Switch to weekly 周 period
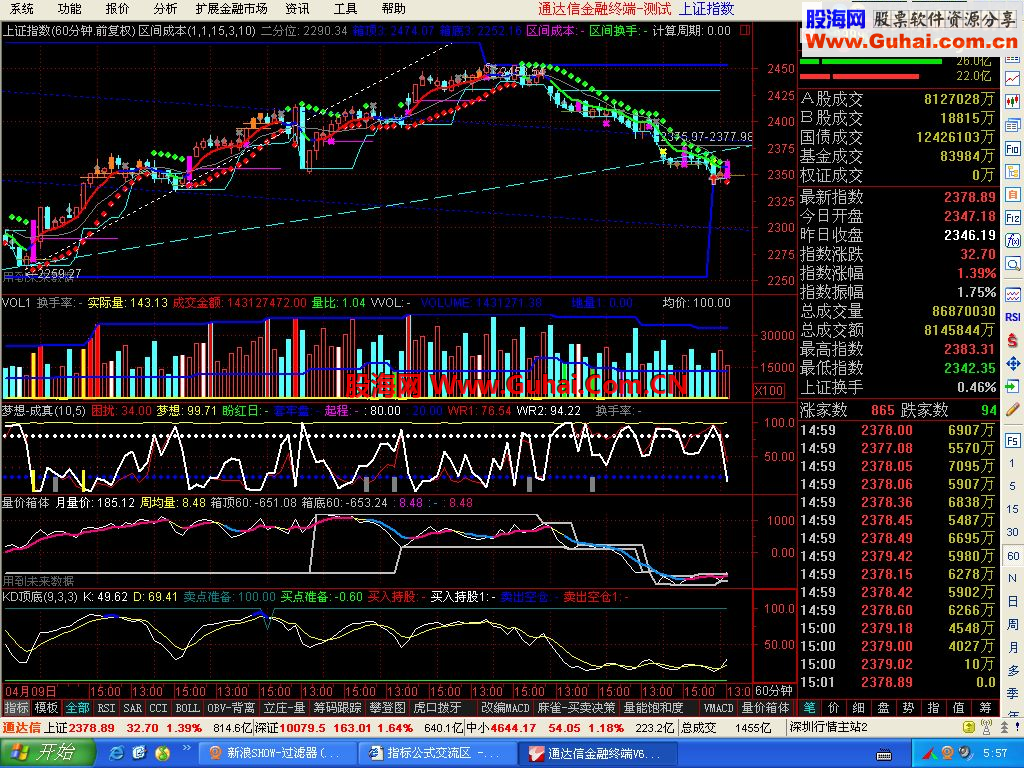The image size is (1024, 768). coord(1013,625)
